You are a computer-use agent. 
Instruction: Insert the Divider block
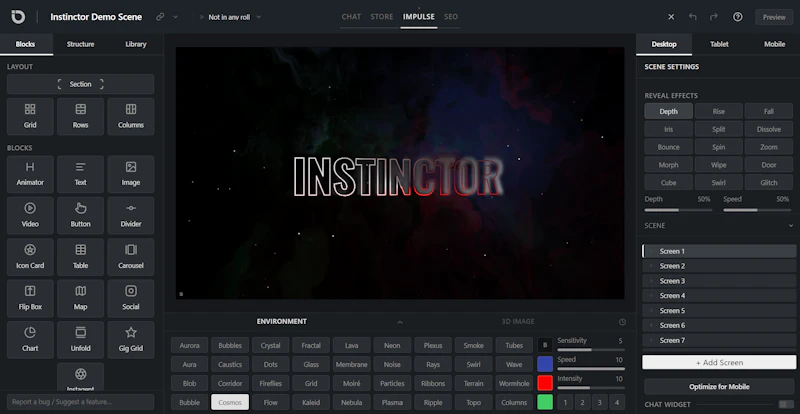pyautogui.click(x=131, y=215)
